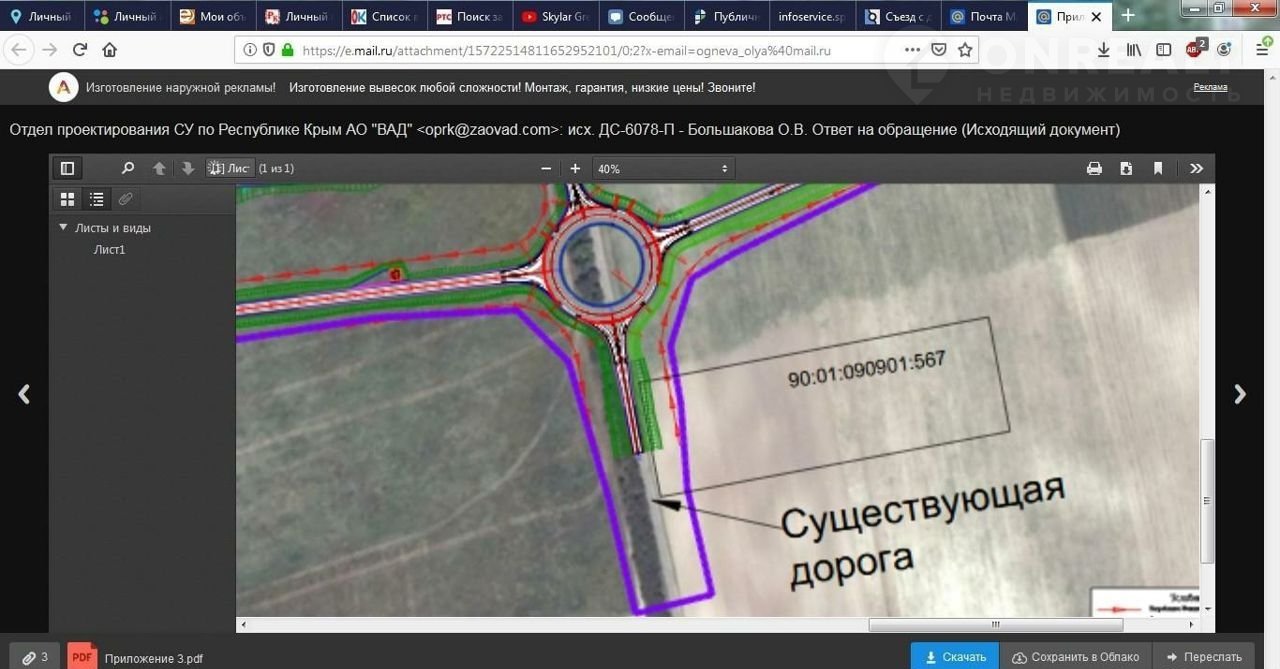Switch to the 'Skylar Gr' YouTube tab
Image resolution: width=1280 pixels, height=669 pixels.
[555, 17]
